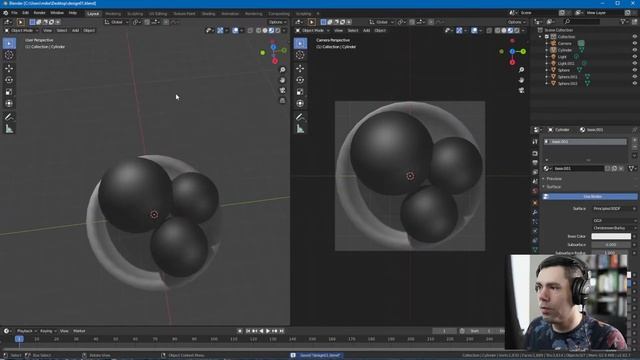This screenshot has height=360, width=640.
Task: Hide Sphere.001 object via eye icon
Action: point(635,77)
